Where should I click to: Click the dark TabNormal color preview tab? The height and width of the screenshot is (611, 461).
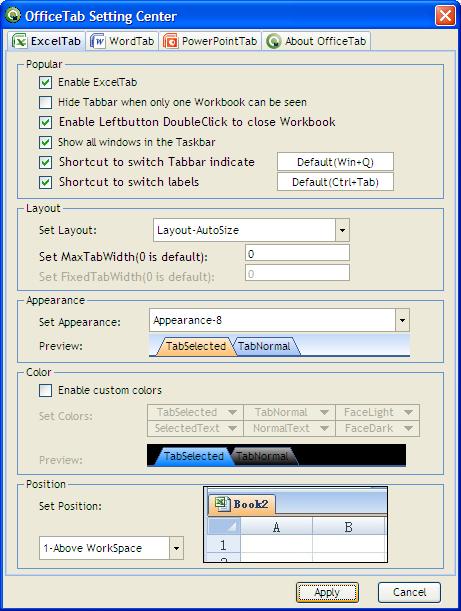tap(263, 456)
